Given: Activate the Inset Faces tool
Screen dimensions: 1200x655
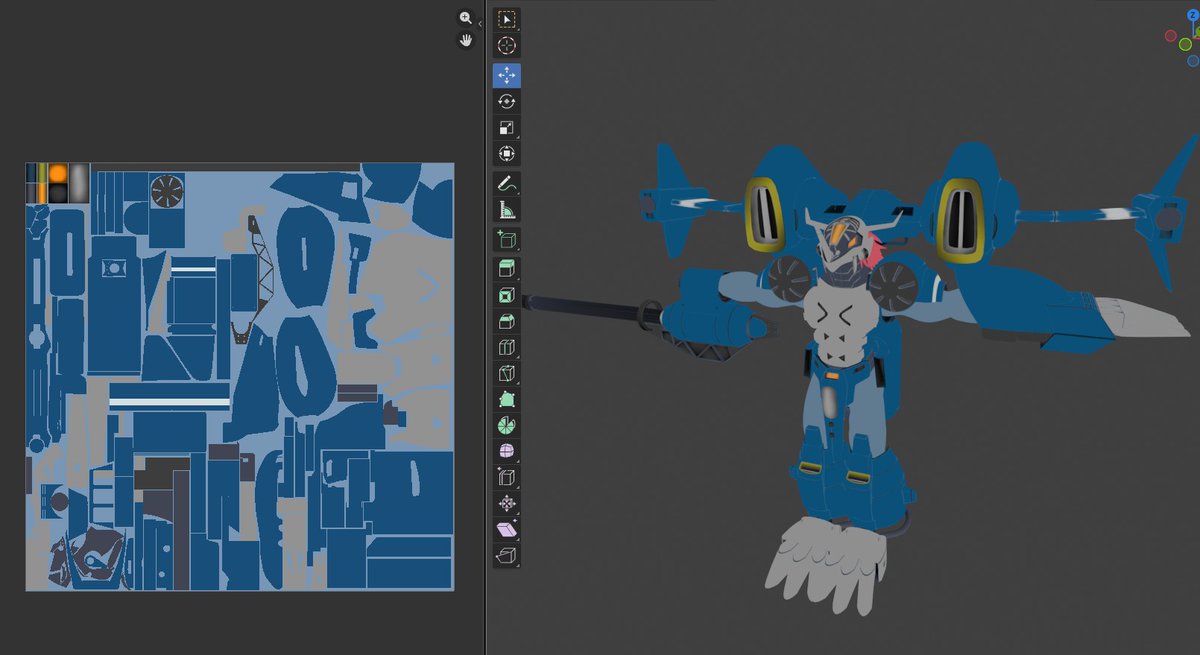Looking at the screenshot, I should [507, 296].
